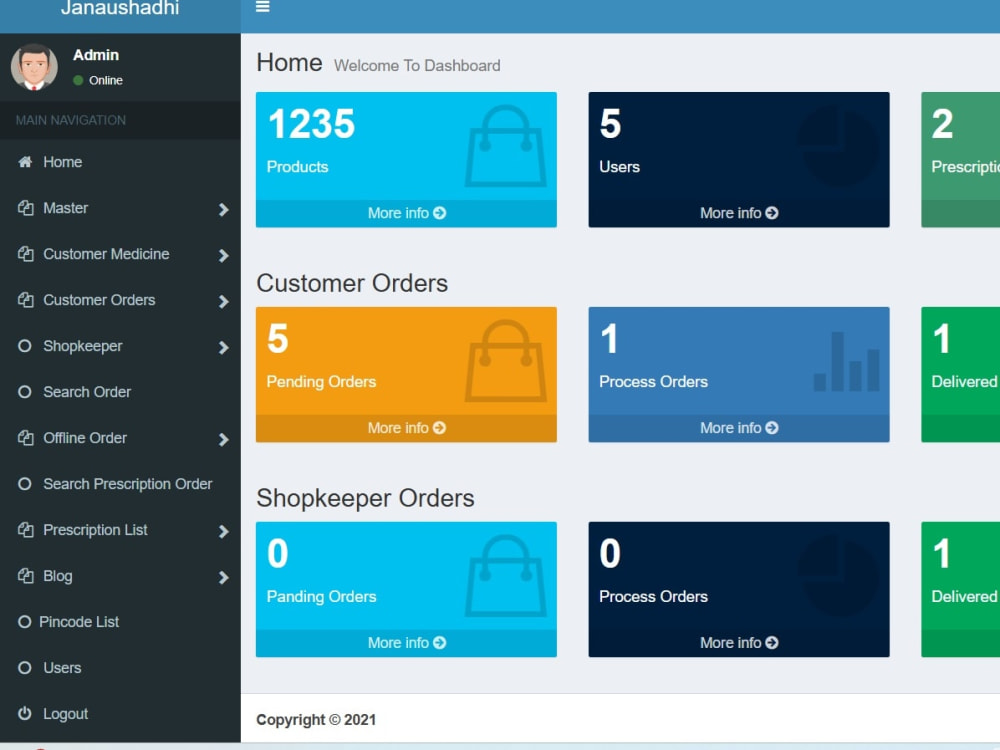1000x750 pixels.
Task: Click the bar chart icon on Customer Process Orders card
Action: tap(846, 361)
